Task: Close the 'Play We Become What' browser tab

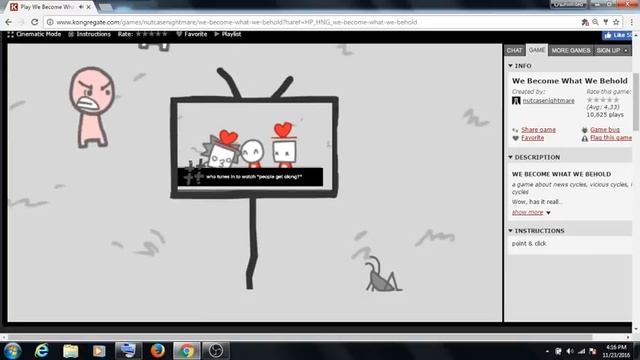Action: [x=89, y=7]
